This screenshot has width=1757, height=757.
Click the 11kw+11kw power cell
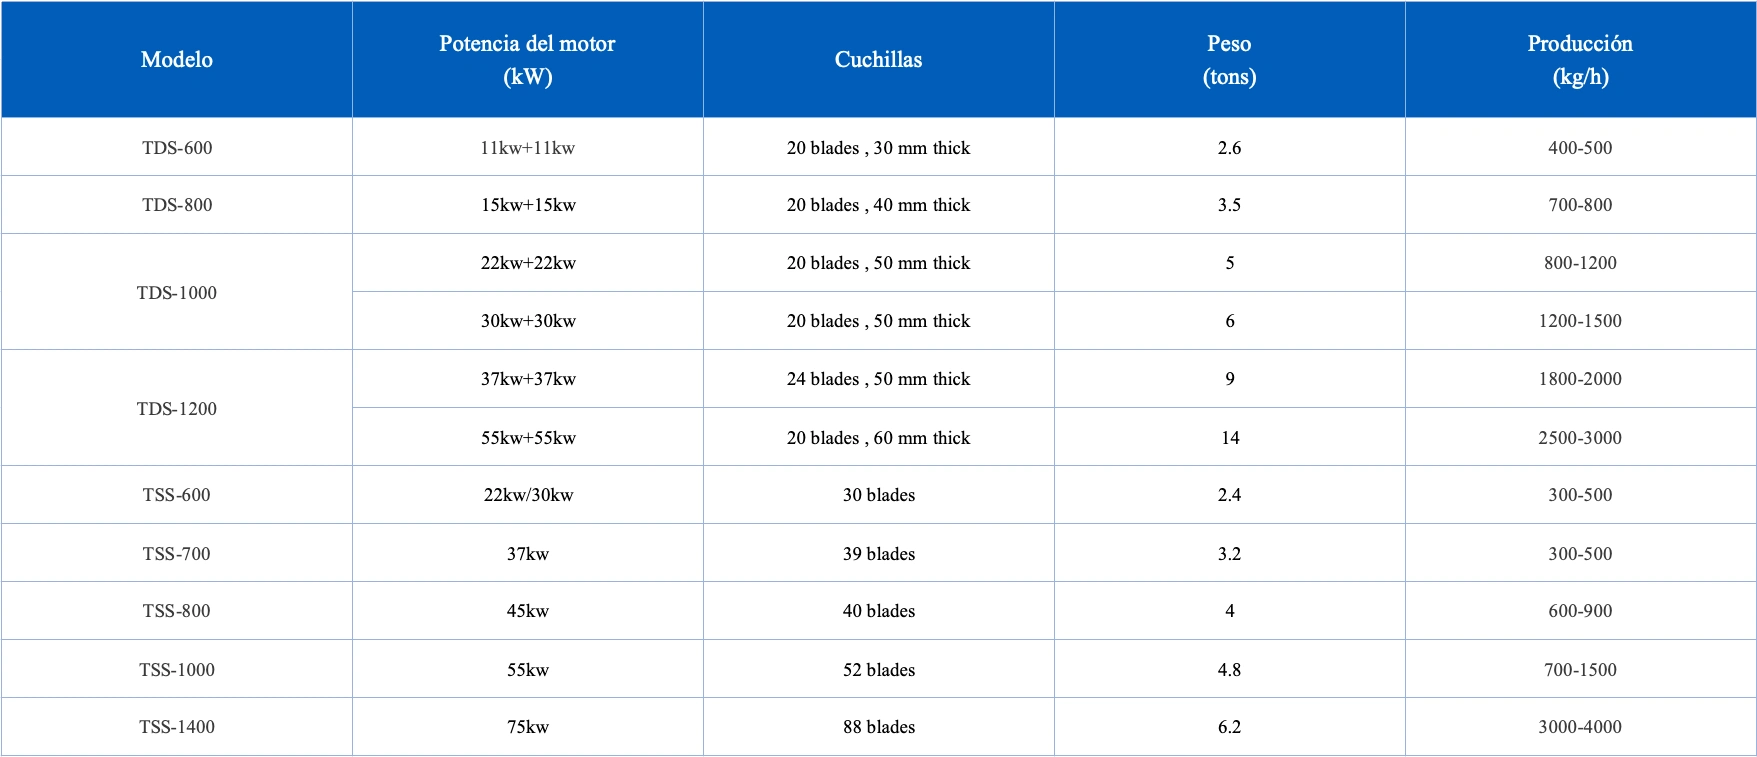(x=527, y=148)
